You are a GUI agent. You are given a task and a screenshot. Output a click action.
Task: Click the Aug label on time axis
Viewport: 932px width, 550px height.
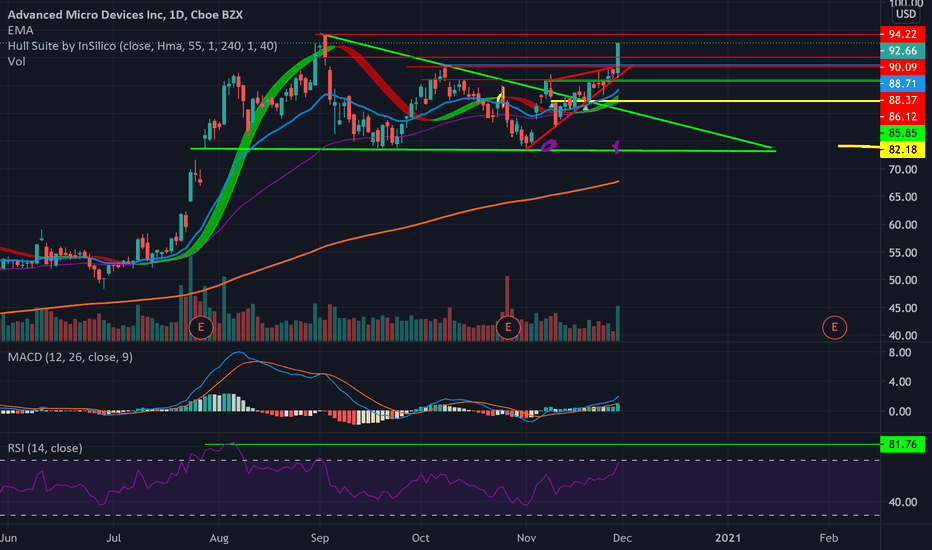click(219, 538)
